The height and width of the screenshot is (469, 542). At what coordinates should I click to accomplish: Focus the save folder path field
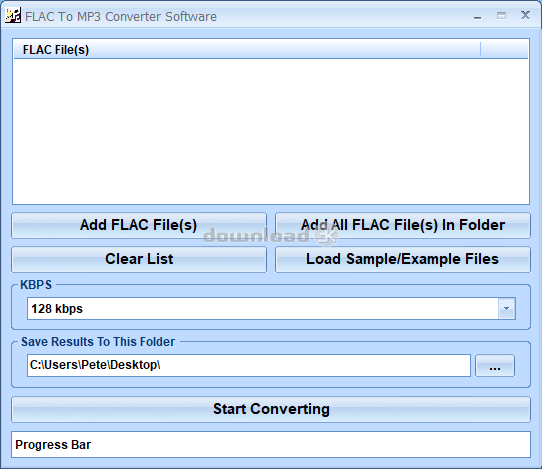pos(249,365)
